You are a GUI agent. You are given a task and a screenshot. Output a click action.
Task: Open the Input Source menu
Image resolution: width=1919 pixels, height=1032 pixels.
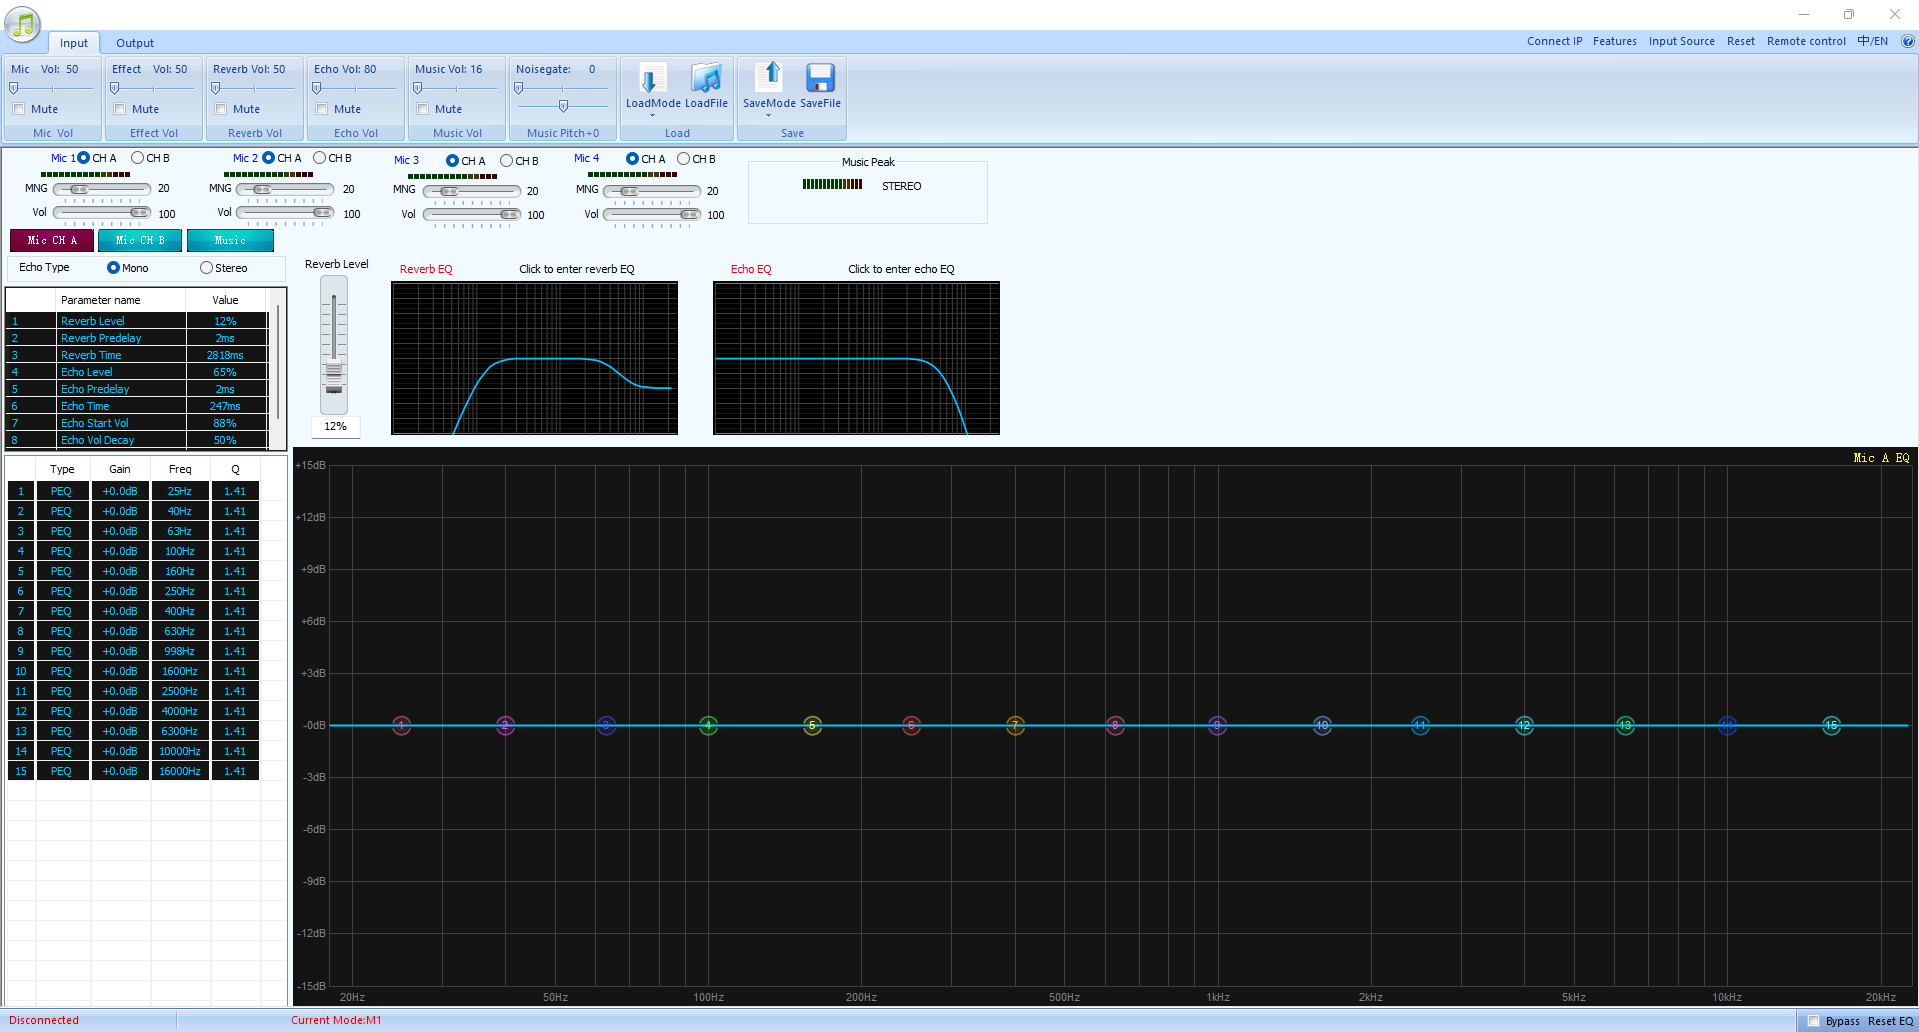click(x=1681, y=41)
